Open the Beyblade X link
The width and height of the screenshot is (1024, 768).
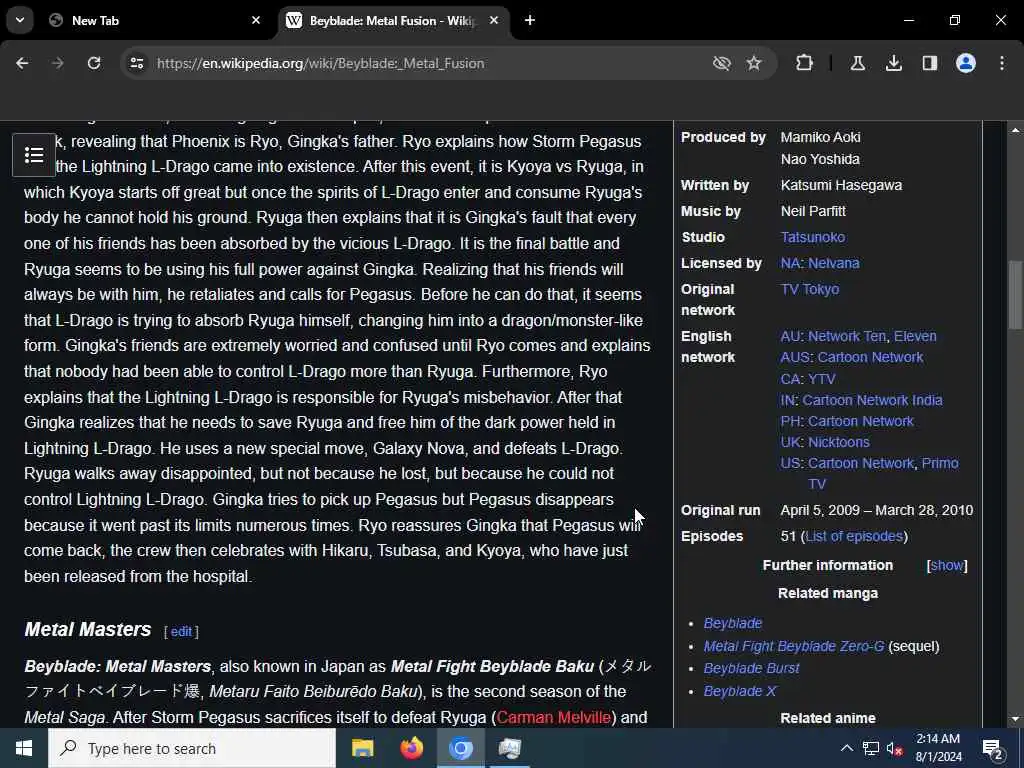tap(740, 691)
